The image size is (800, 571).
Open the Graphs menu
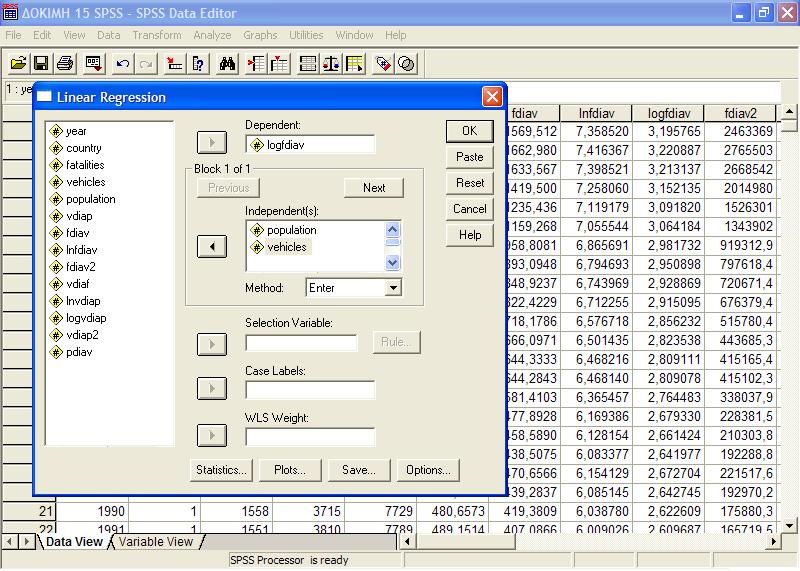[260, 35]
